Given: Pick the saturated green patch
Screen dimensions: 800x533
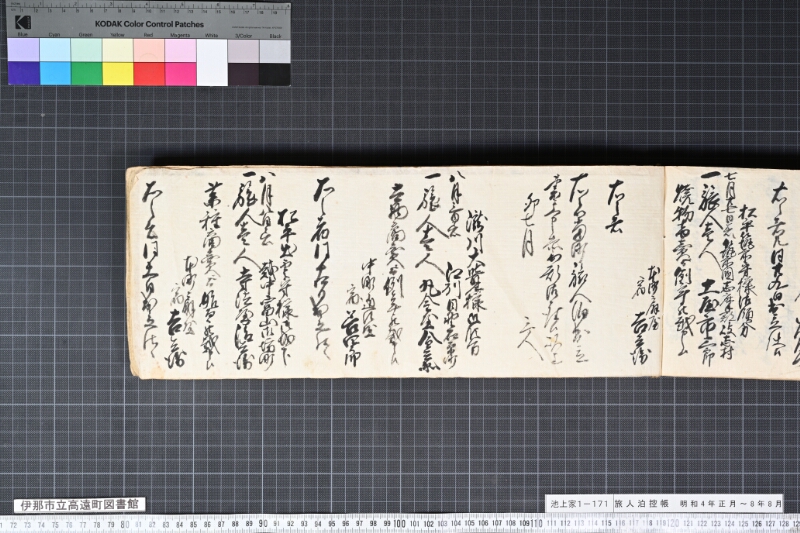Looking at the screenshot, I should (87, 73).
